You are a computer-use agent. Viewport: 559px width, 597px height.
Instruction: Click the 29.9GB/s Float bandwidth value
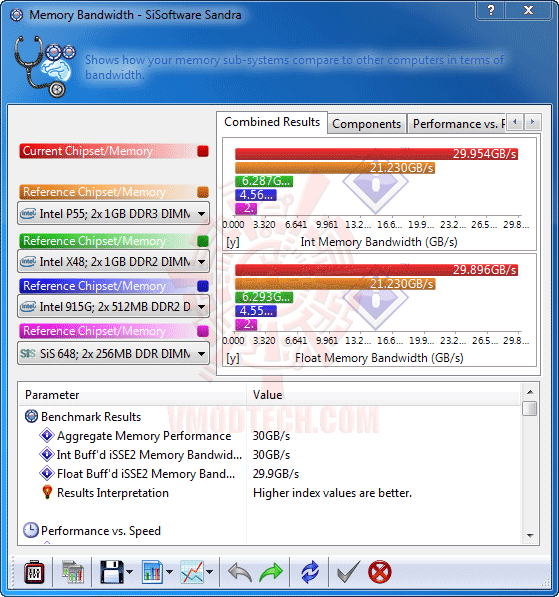276,474
